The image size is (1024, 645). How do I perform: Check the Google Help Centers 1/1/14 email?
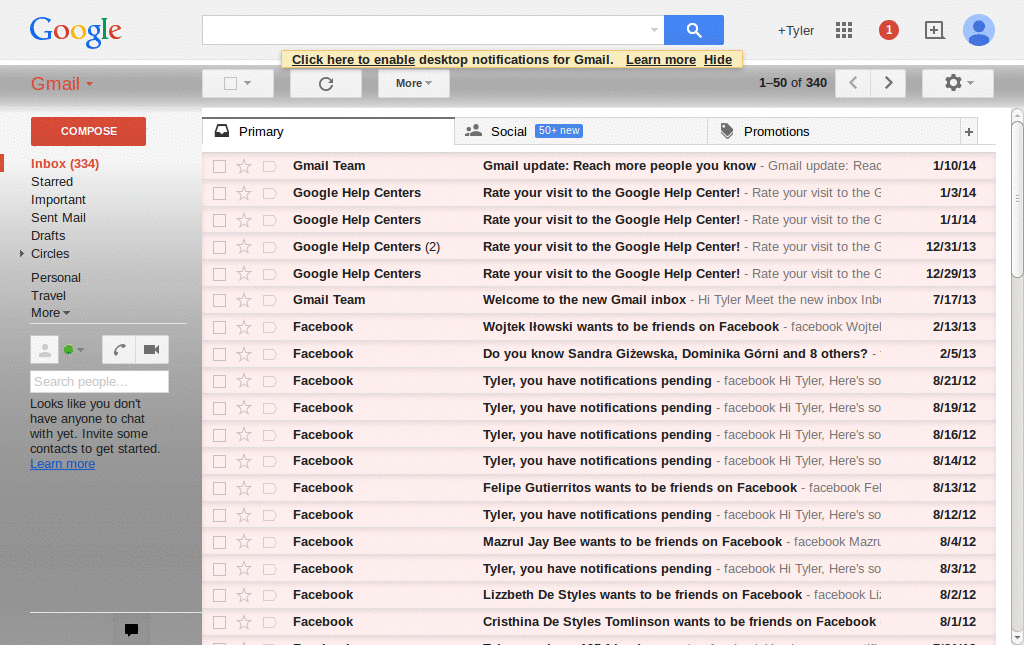coord(219,221)
